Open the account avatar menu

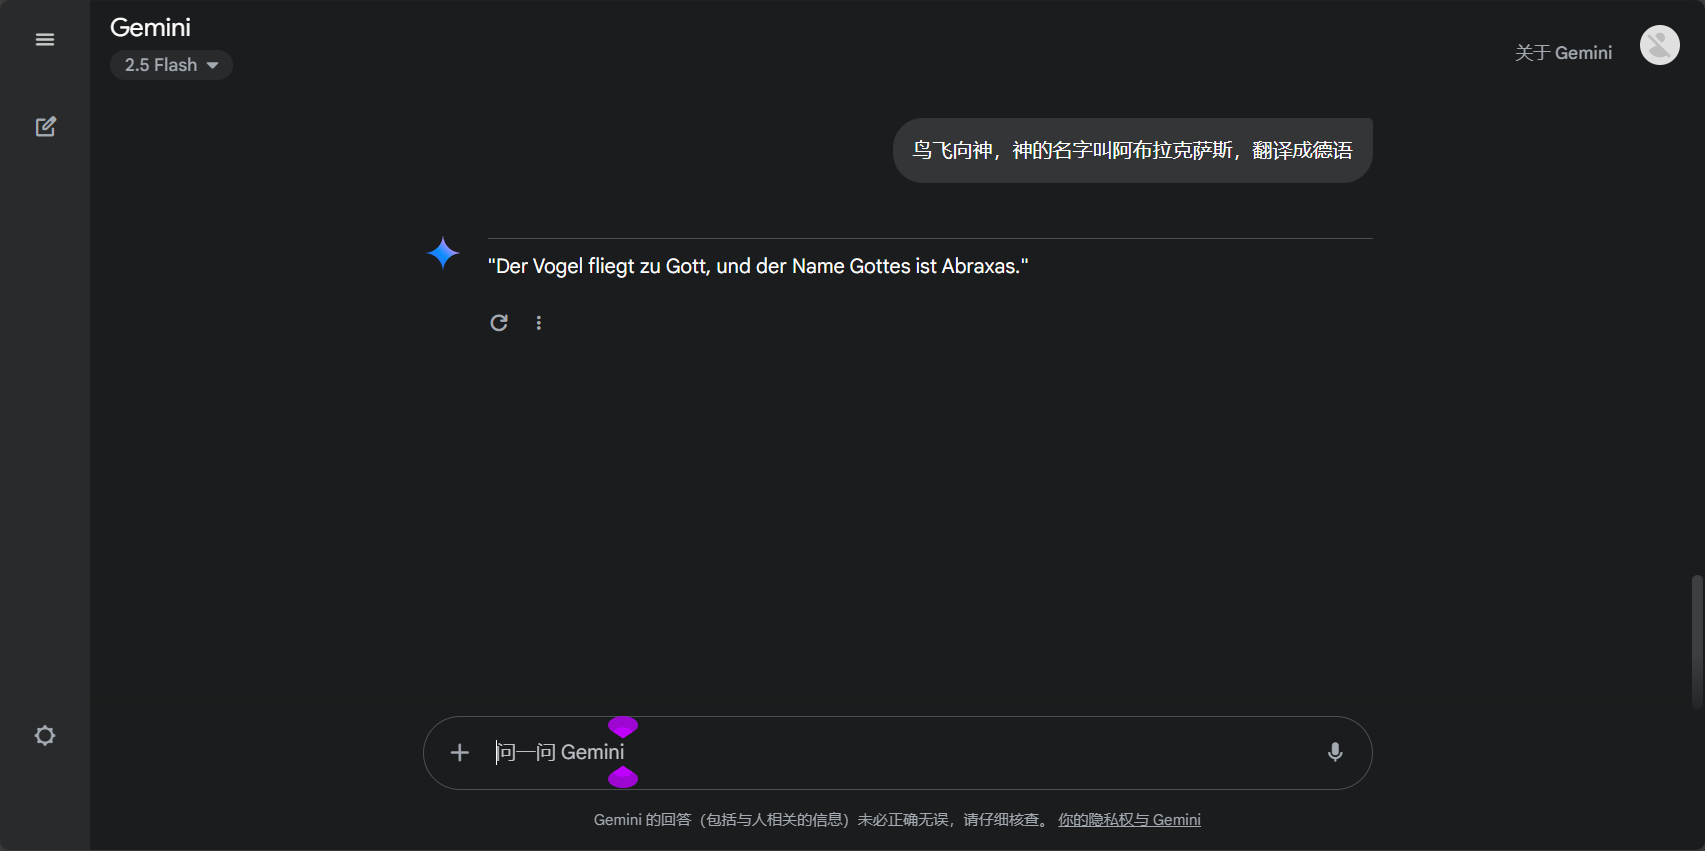click(x=1660, y=45)
